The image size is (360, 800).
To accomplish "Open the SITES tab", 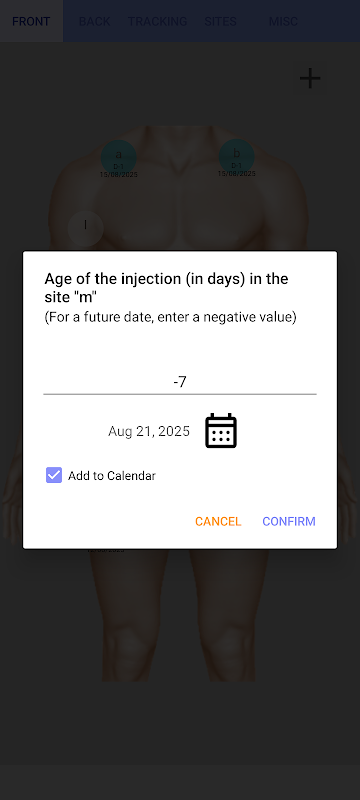I will (x=220, y=21).
